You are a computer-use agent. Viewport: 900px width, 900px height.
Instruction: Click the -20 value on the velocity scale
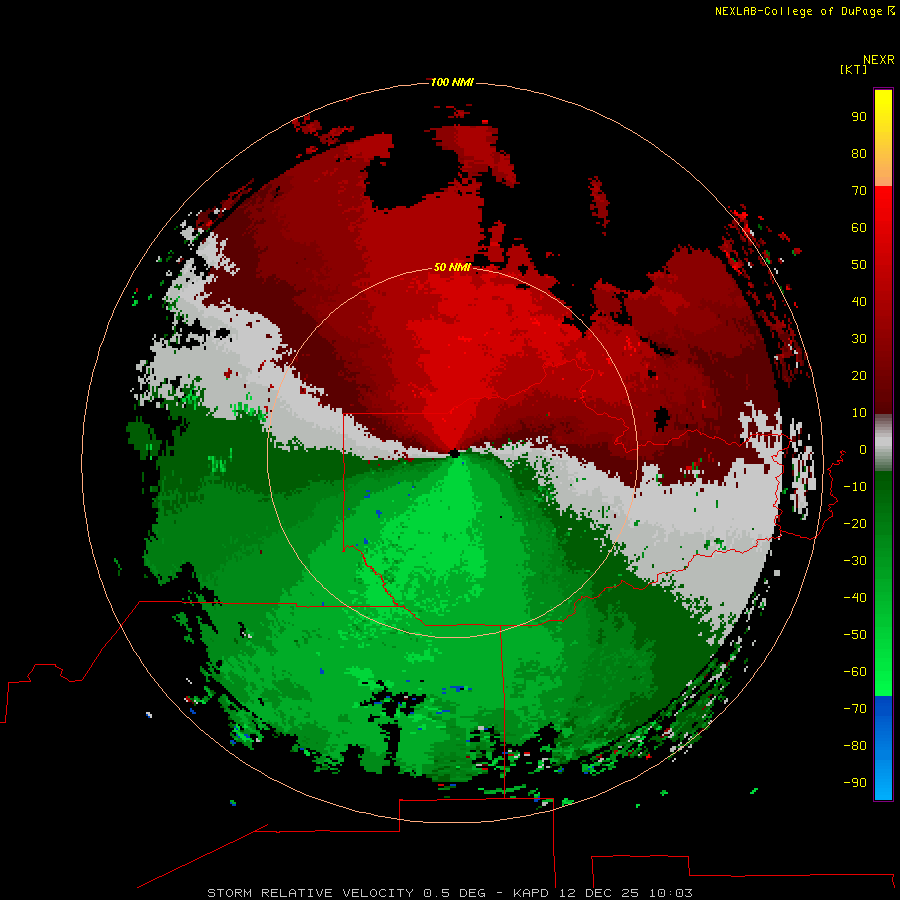tap(855, 524)
